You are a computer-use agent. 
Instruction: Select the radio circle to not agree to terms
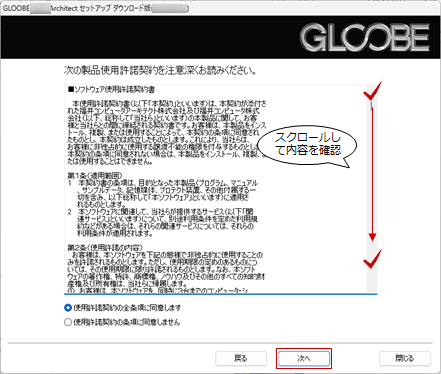pyautogui.click(x=68, y=322)
